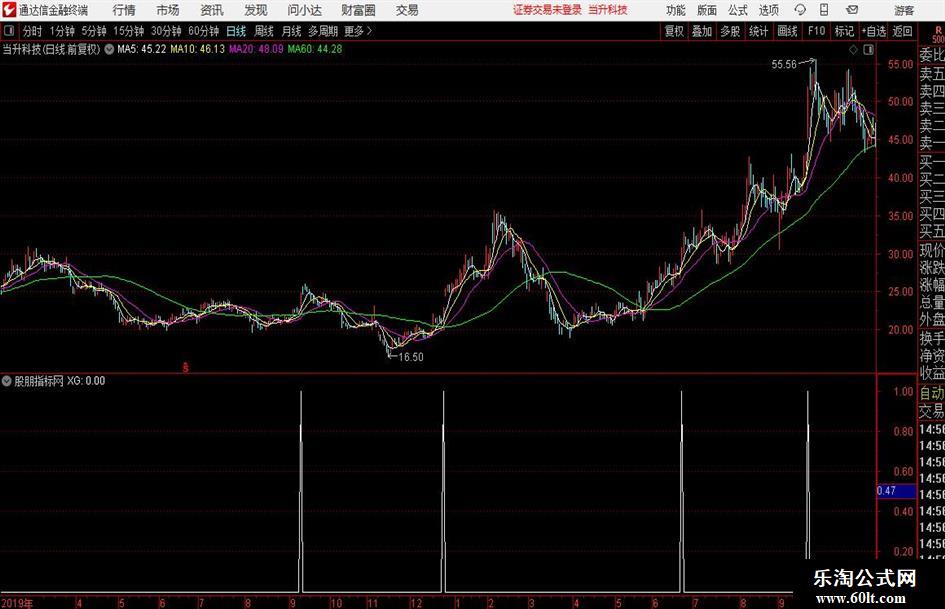This screenshot has height=609, width=945.
Task: Click the MA5: 45.22 indicator value
Action: coord(142,49)
